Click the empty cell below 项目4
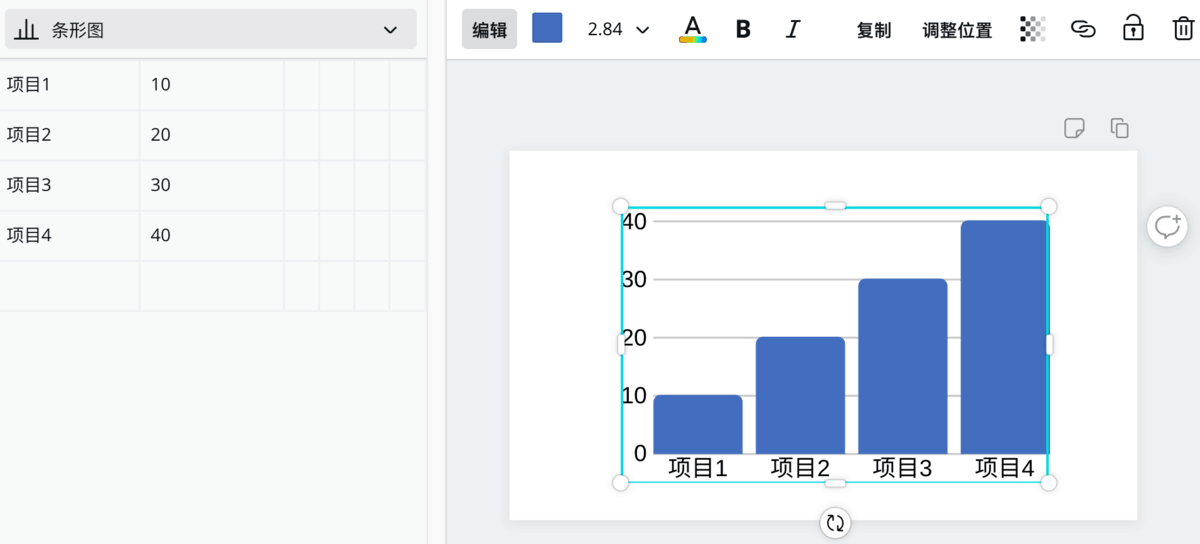Viewport: 1200px width, 544px height. coord(70,286)
